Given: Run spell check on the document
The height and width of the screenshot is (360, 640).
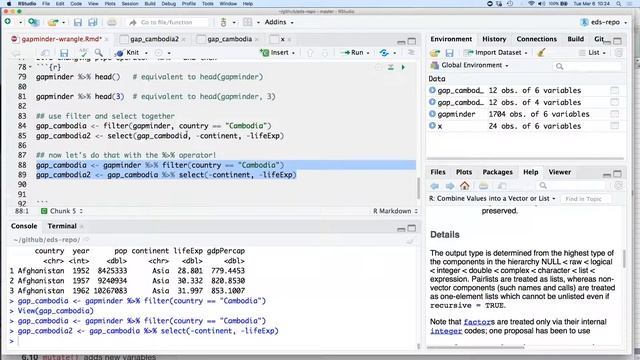Looking at the screenshot, I should point(84,52).
